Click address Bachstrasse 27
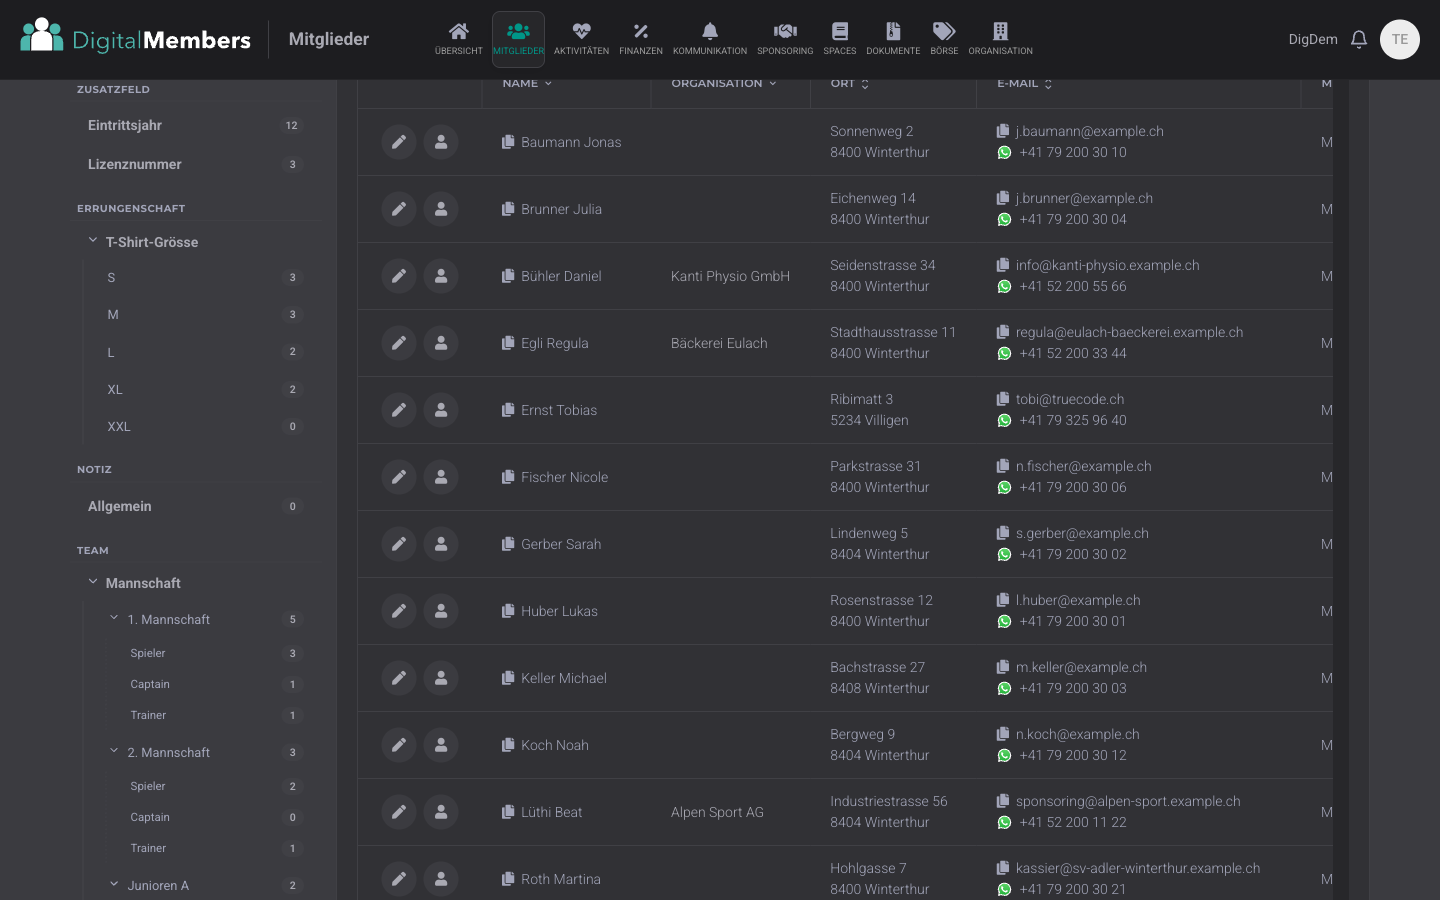Viewport: 1440px width, 900px height. tap(877, 667)
